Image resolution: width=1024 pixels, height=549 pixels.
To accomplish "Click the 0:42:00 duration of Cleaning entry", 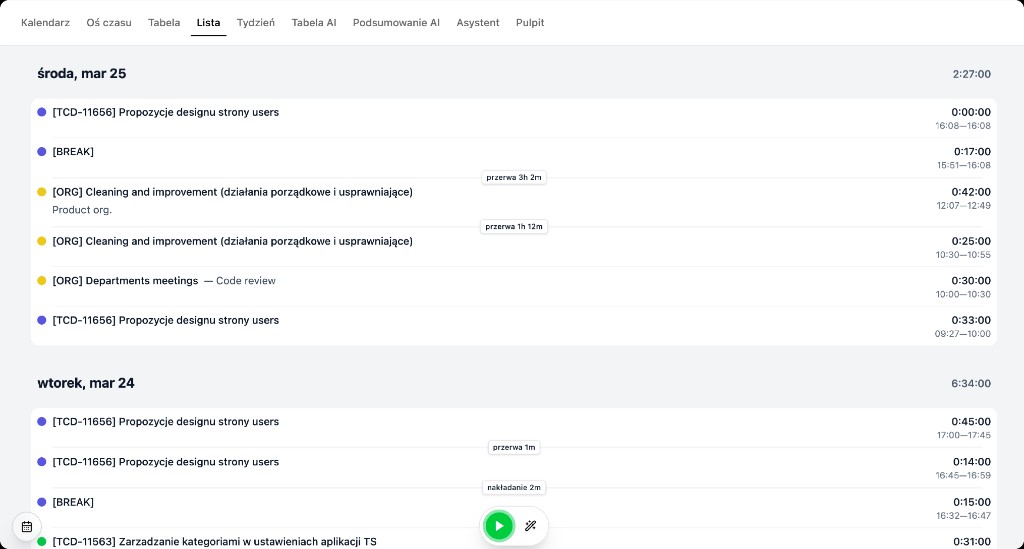I will coord(970,192).
